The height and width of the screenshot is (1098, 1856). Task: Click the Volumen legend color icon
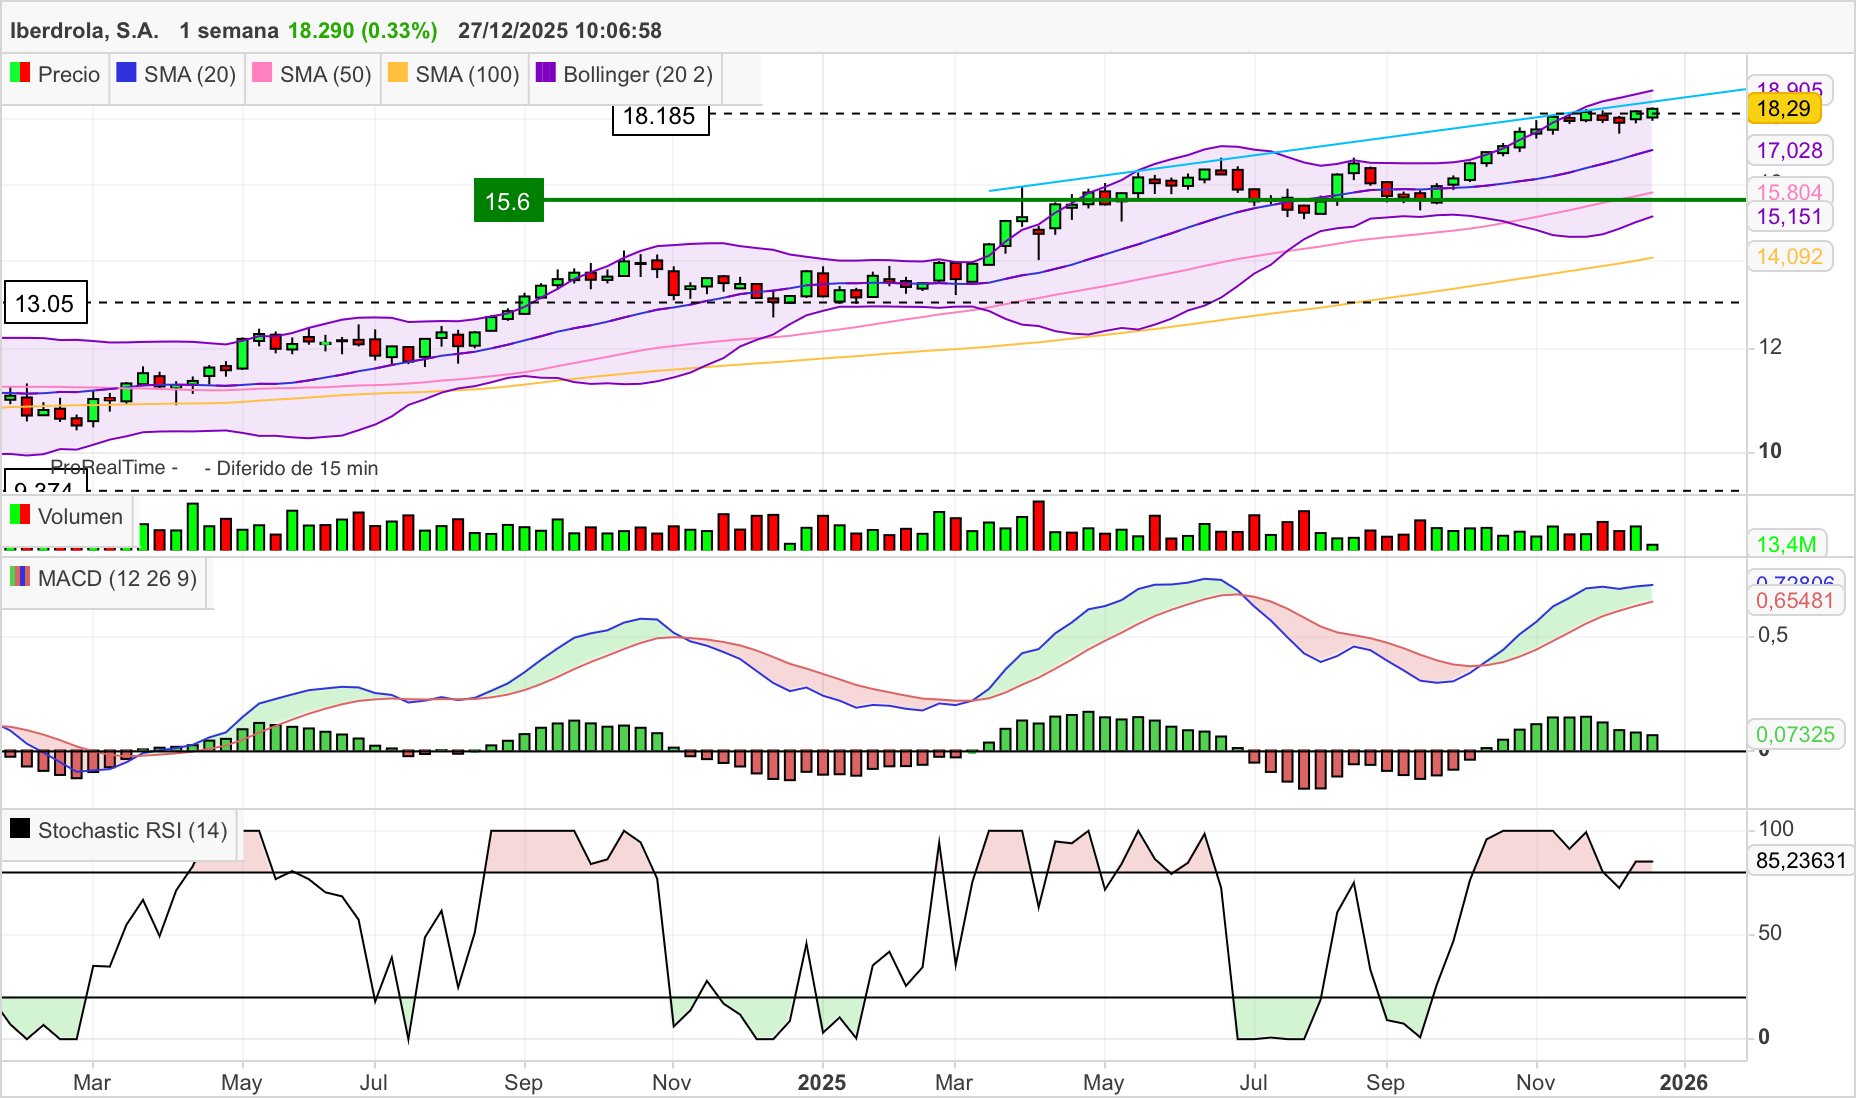[x=20, y=515]
